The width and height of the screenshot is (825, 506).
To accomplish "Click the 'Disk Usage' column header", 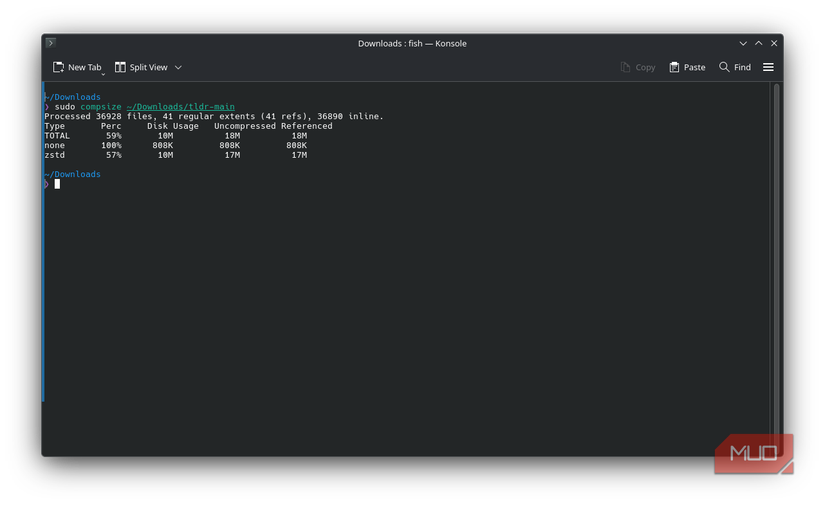I will pyautogui.click(x=173, y=126).
